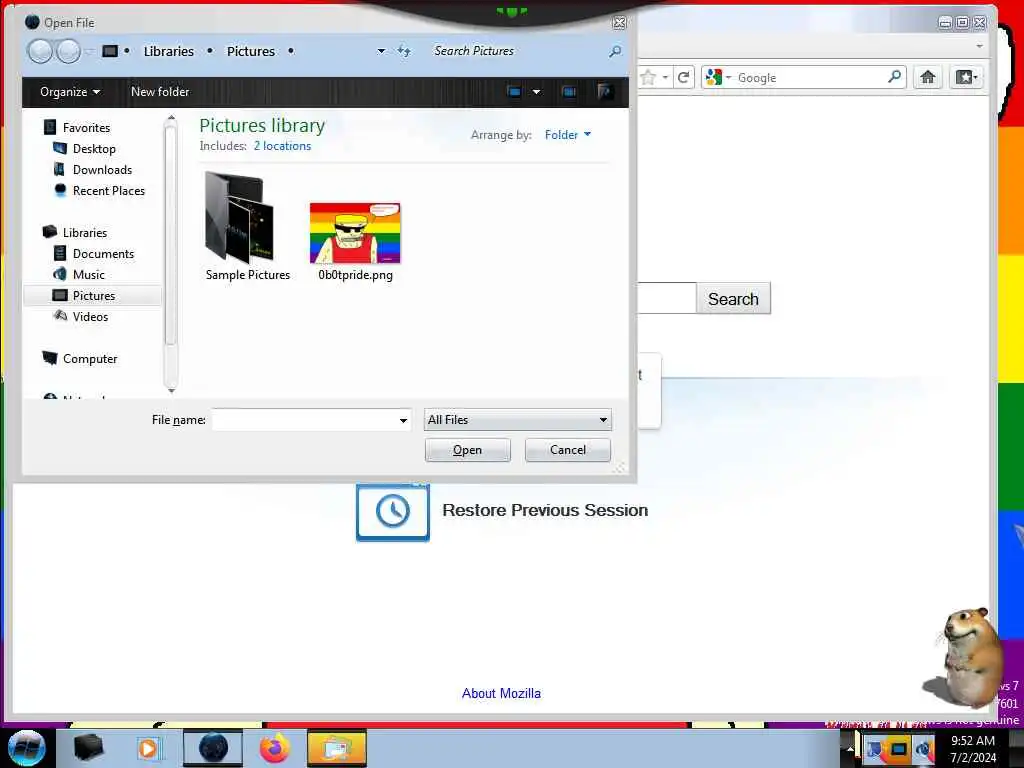Click the magnifier in Firefox's Google search box
This screenshot has width=1024, height=768.
[x=895, y=77]
